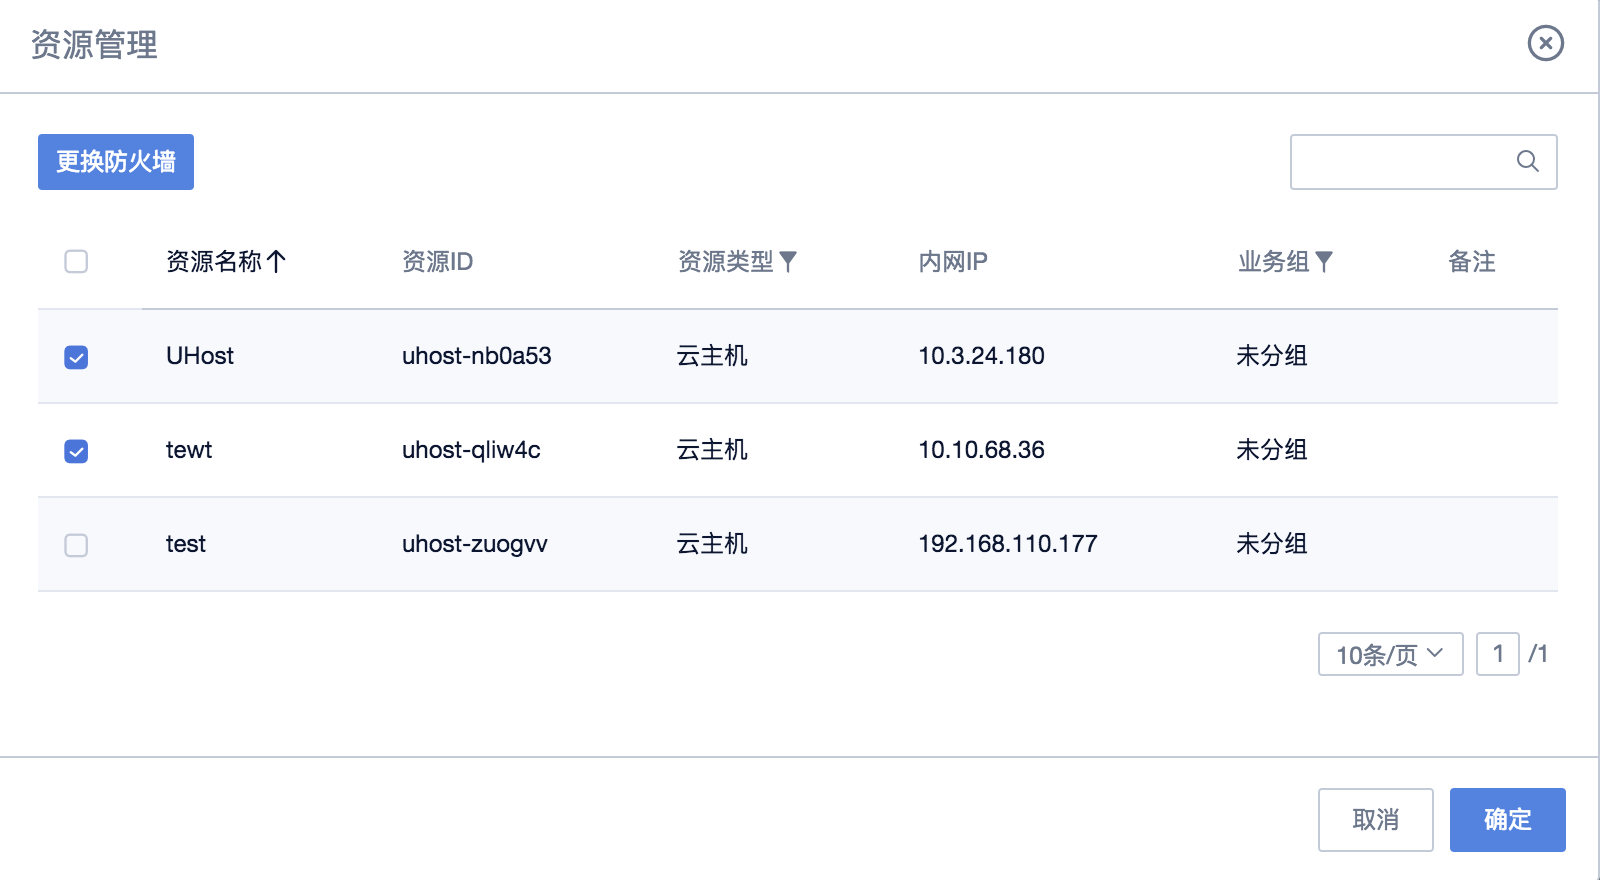
Task: Click the 备注 column header
Action: [x=1471, y=262]
